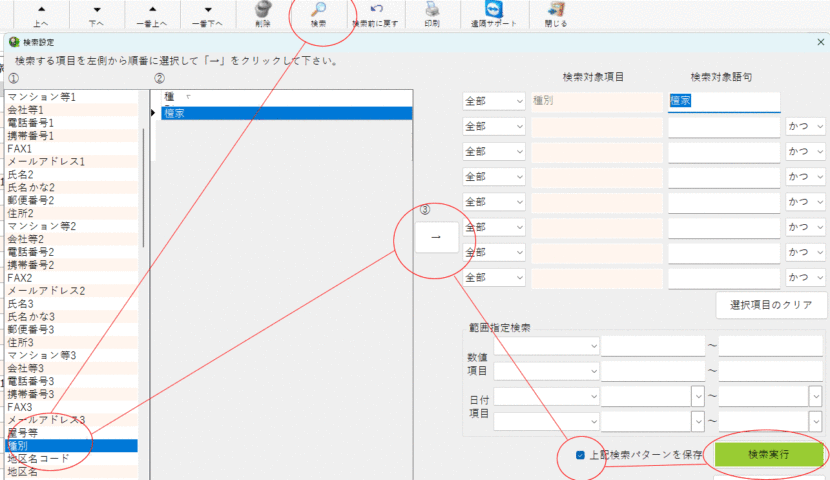Click the 閉じる door icon
This screenshot has height=480, width=830.
coord(554,9)
